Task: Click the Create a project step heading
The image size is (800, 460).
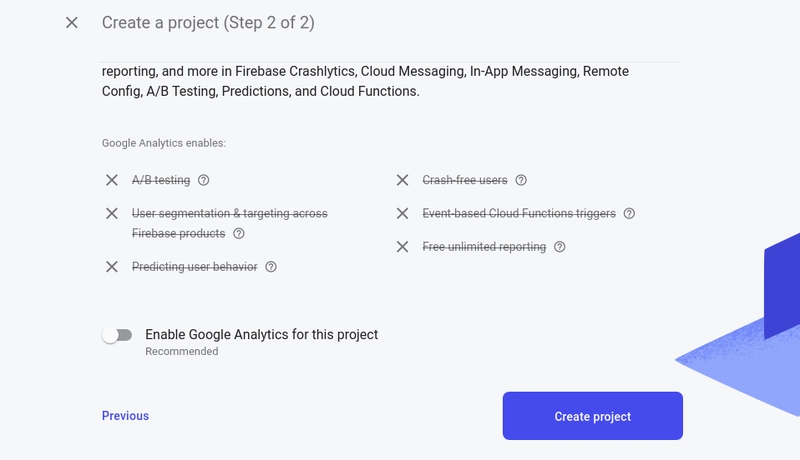Action: pyautogui.click(x=208, y=22)
